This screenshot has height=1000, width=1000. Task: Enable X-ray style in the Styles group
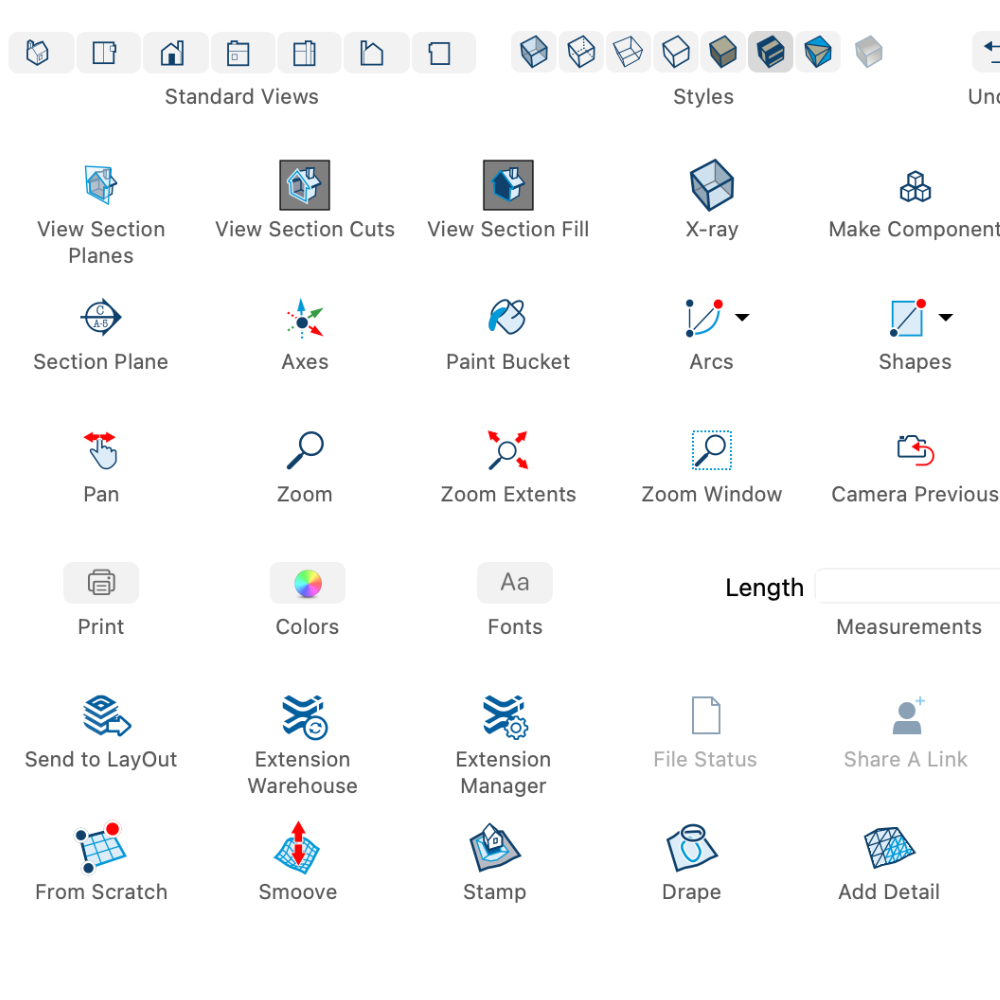(x=533, y=52)
